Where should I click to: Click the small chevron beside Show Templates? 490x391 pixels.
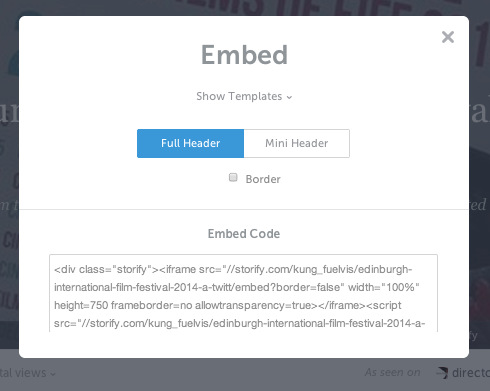tap(289, 97)
